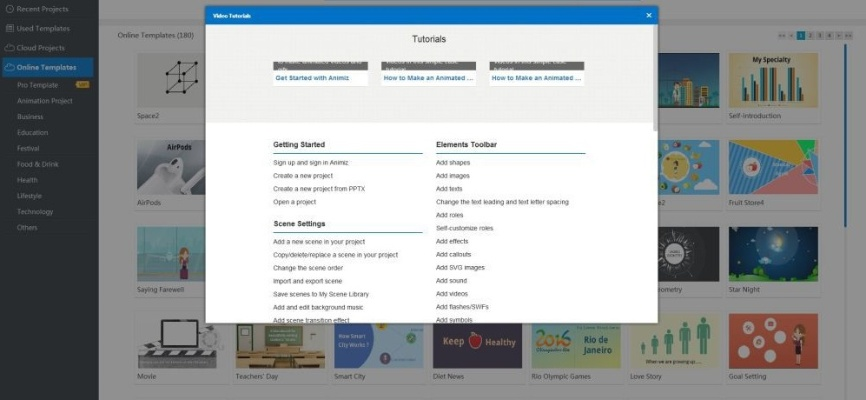Select page 2 in template pagination
866x400 pixels.
[810, 36]
